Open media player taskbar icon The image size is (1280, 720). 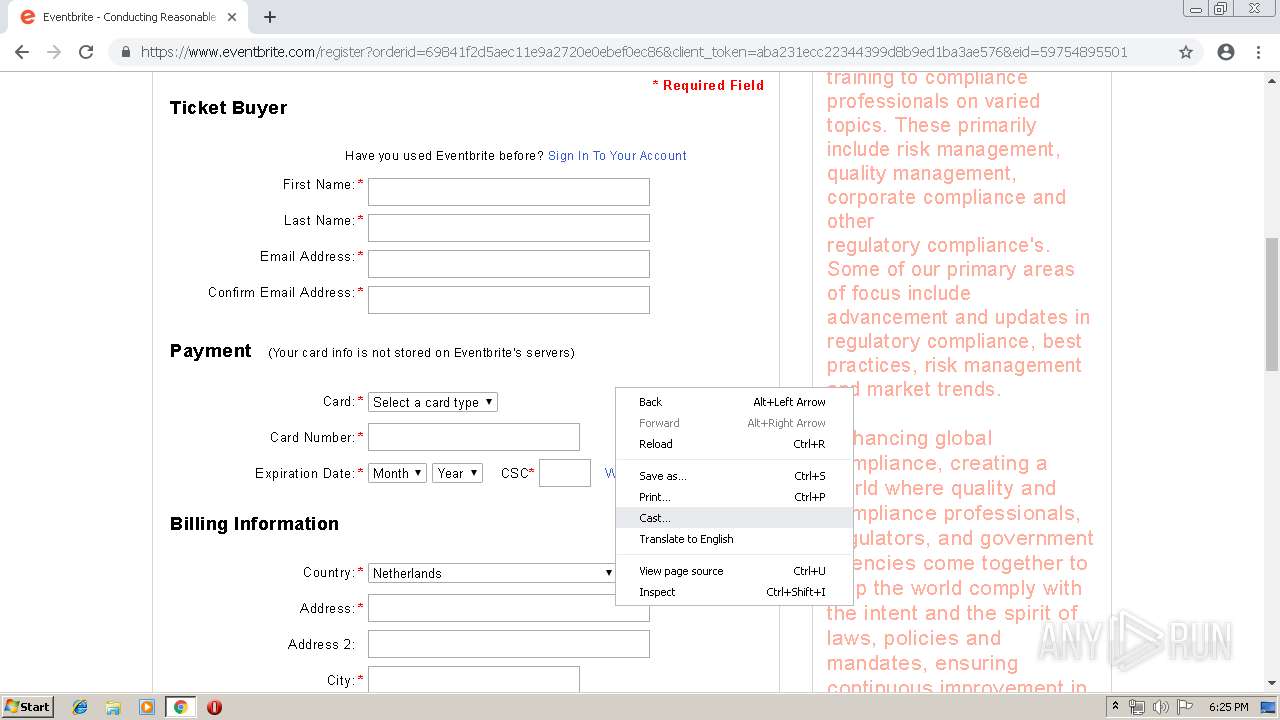tap(146, 707)
